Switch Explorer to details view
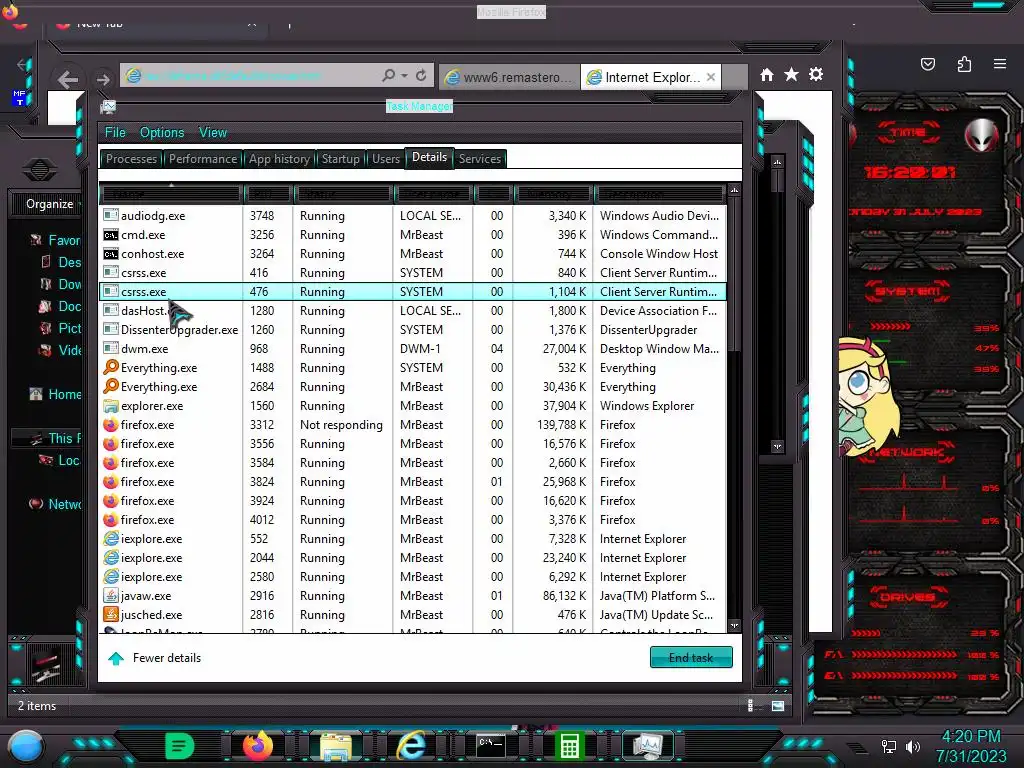 point(750,705)
